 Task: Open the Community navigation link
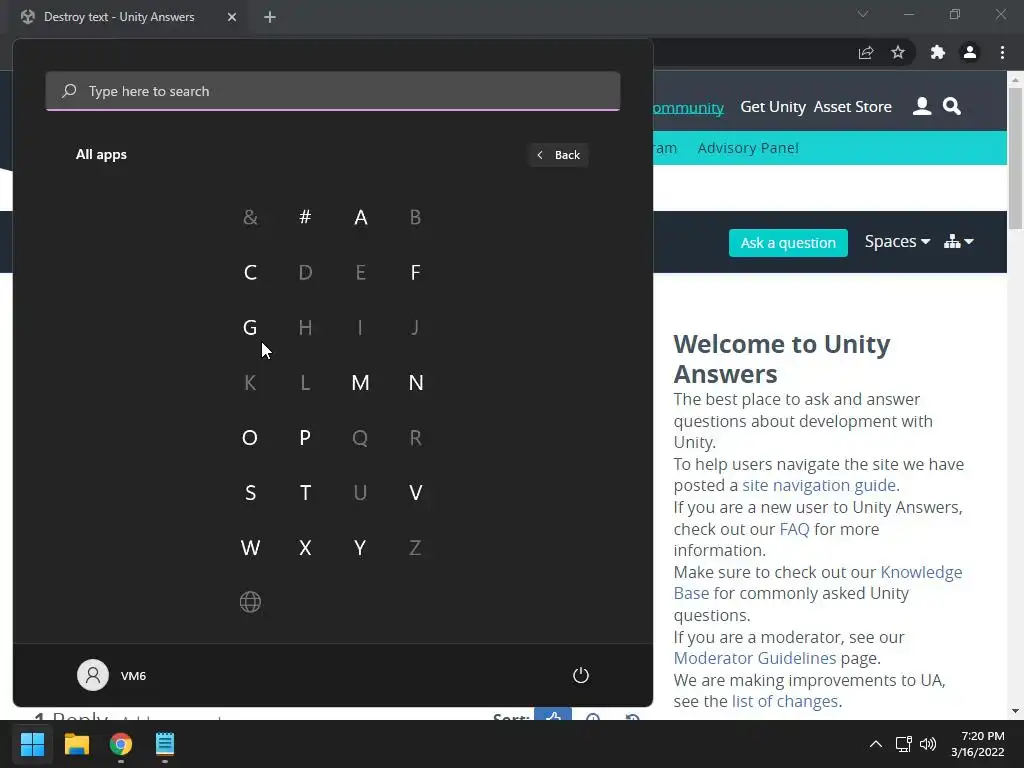point(688,108)
